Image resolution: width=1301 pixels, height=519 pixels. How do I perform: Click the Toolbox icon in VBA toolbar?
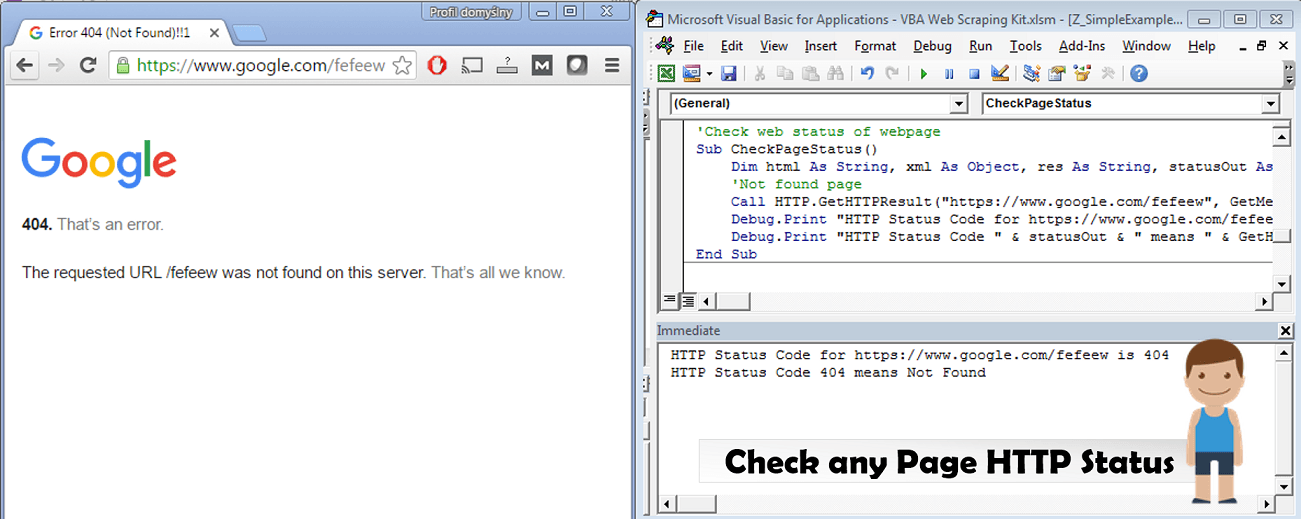pos(1107,73)
